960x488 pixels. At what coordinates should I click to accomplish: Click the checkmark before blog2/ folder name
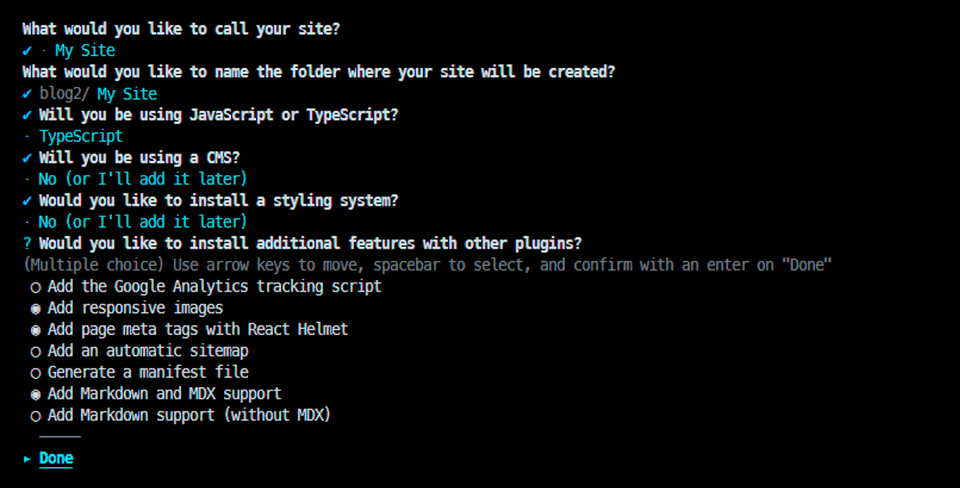27,94
